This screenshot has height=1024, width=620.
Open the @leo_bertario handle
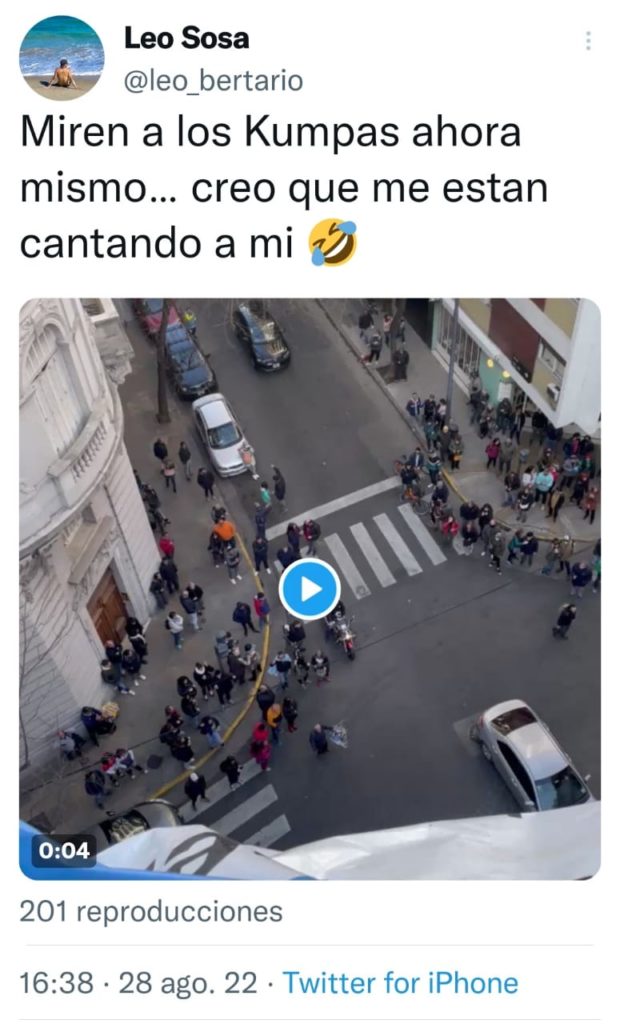pos(214,81)
